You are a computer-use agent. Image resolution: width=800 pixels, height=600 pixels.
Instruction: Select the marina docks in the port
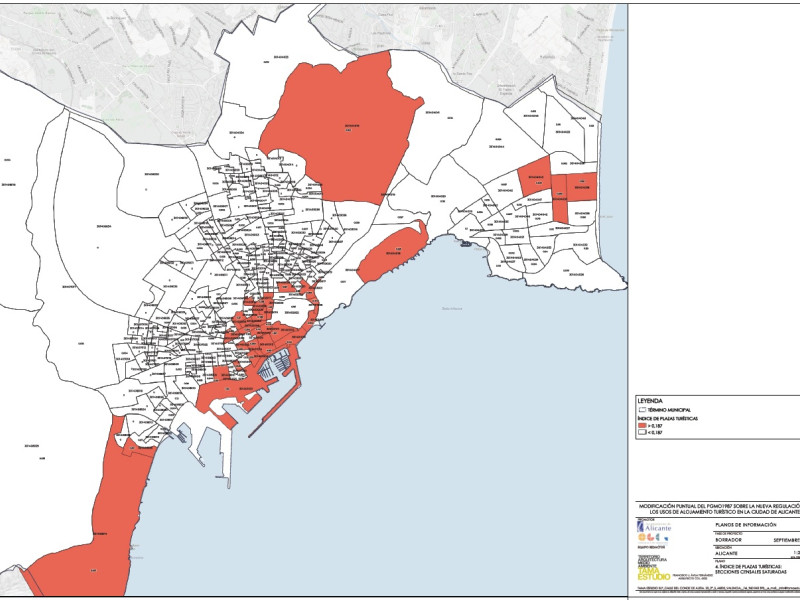coord(276,365)
